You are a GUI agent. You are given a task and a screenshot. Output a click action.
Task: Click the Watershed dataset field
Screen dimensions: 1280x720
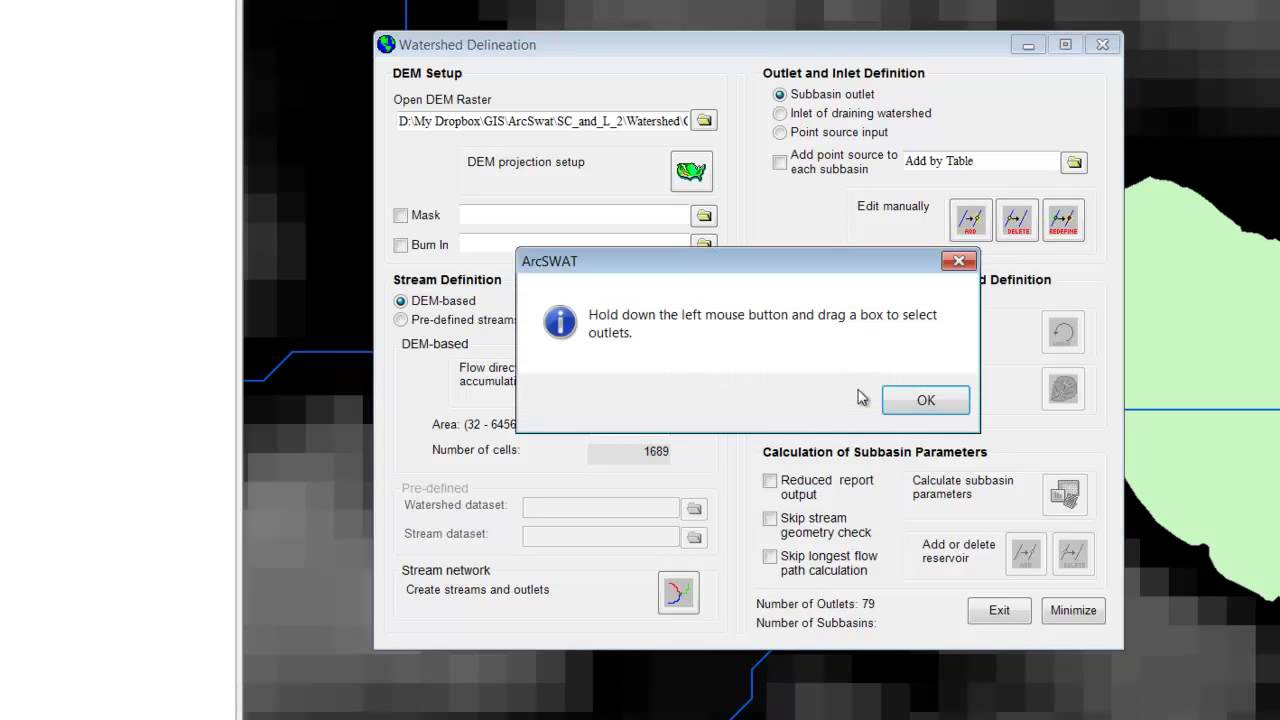601,508
